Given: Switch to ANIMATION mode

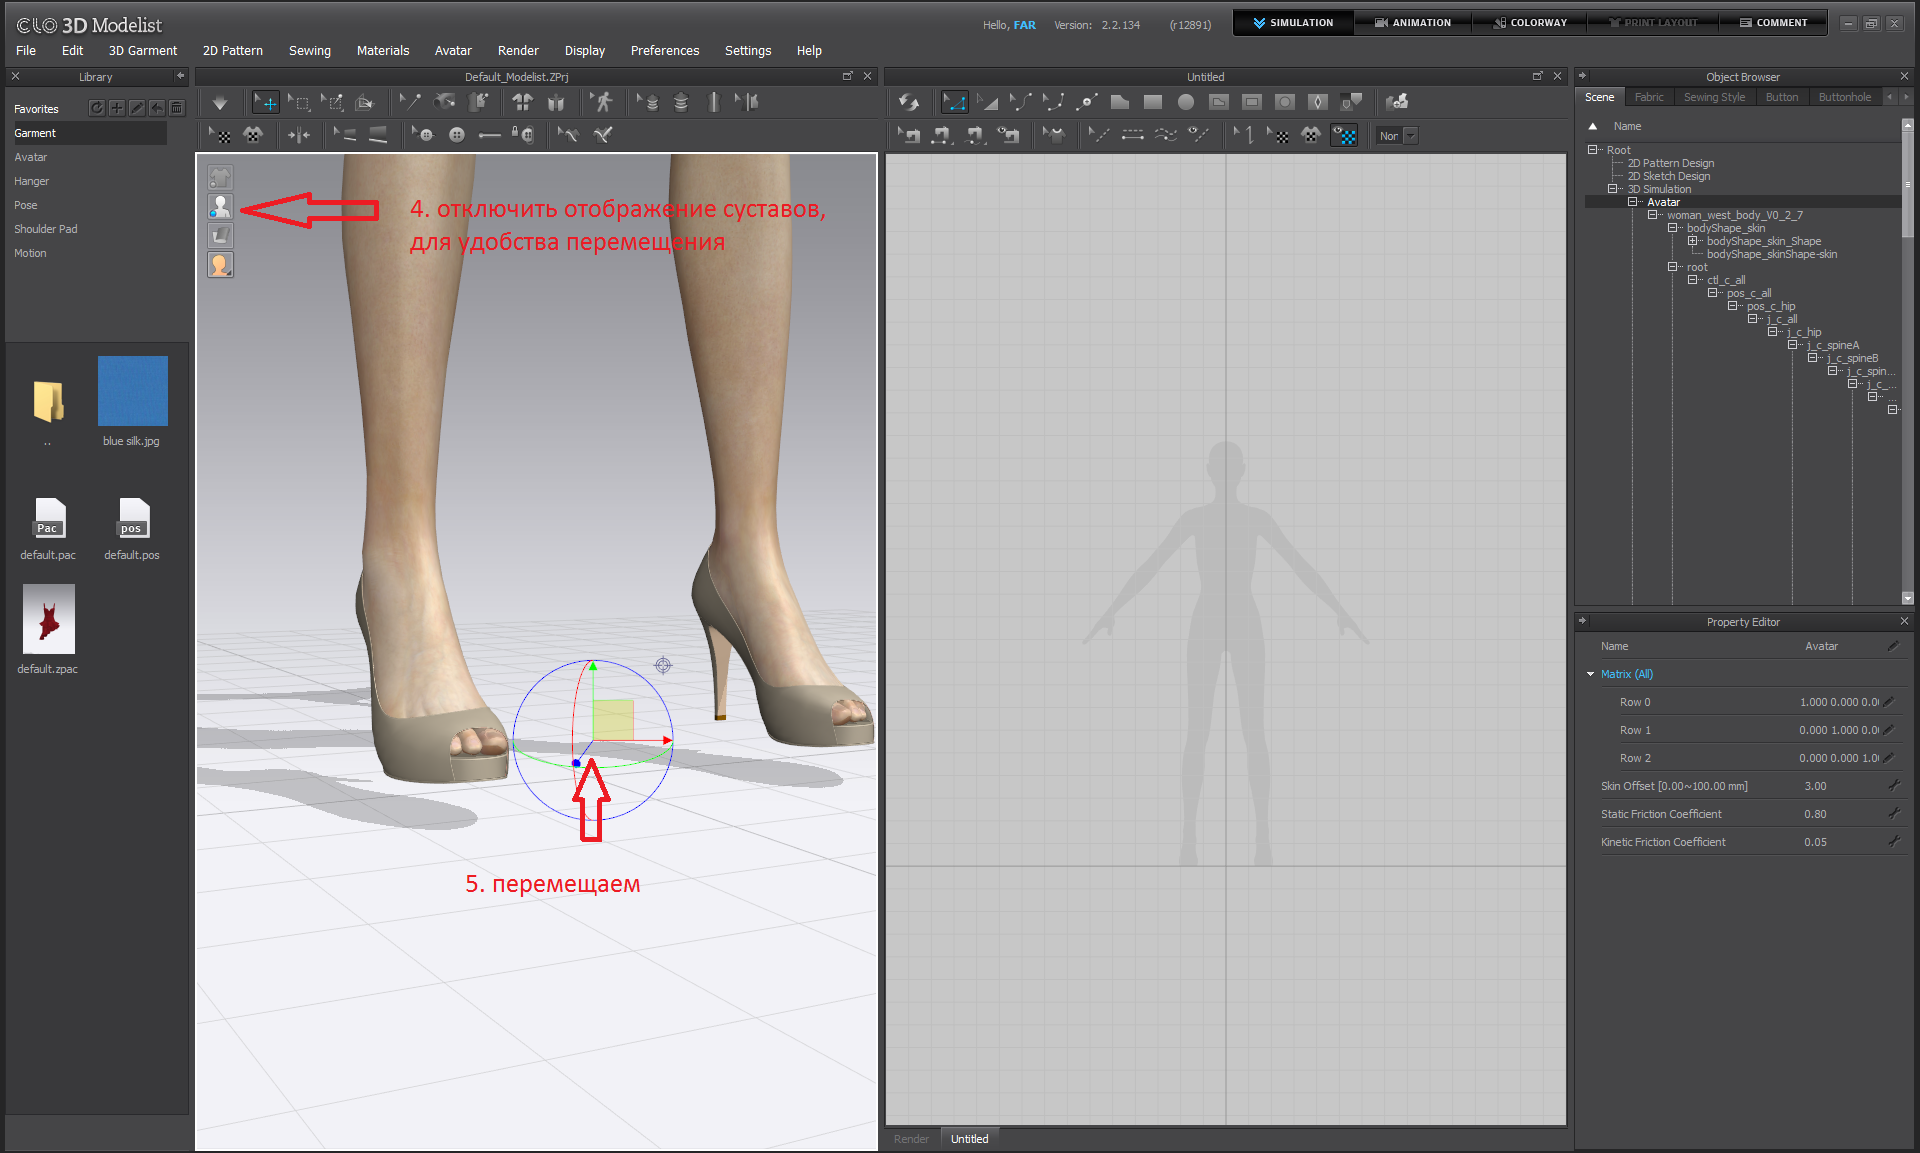Looking at the screenshot, I should pyautogui.click(x=1412, y=22).
